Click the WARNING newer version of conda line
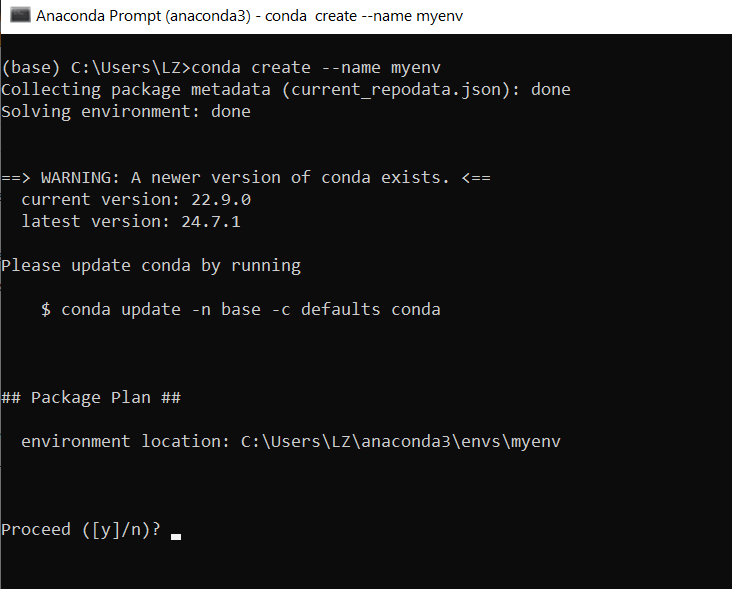This screenshot has width=732, height=589. point(246,178)
